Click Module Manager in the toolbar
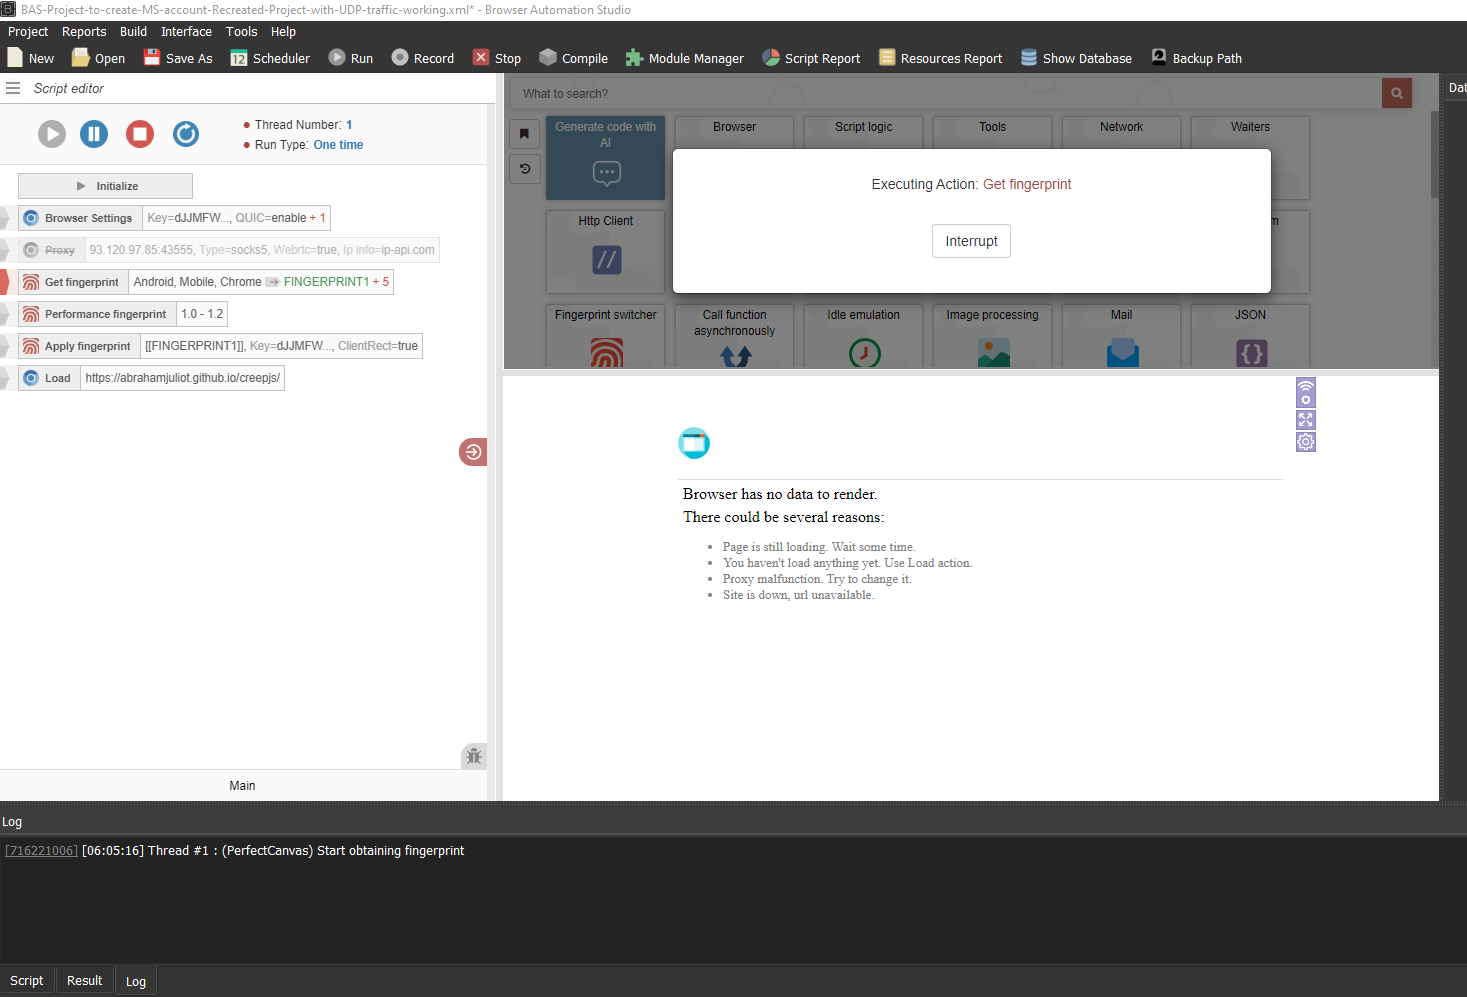 click(x=685, y=58)
